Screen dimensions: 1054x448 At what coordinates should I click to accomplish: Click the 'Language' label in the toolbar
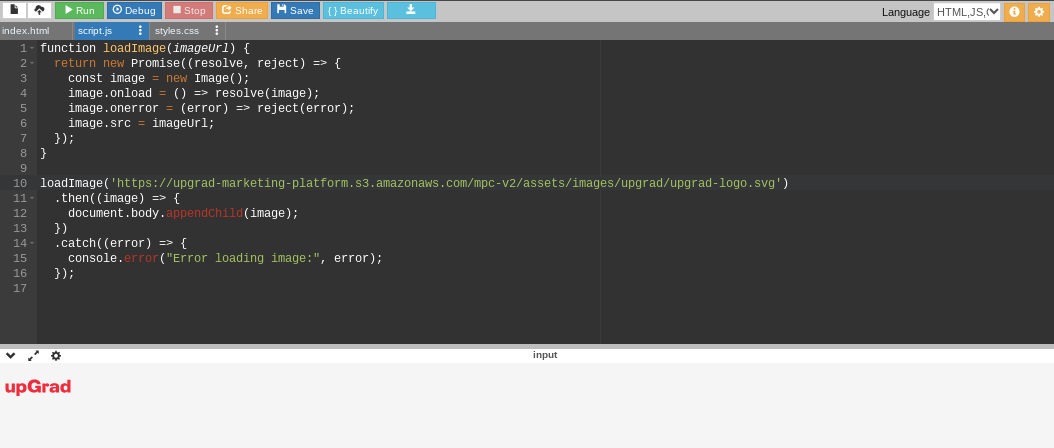coord(906,12)
